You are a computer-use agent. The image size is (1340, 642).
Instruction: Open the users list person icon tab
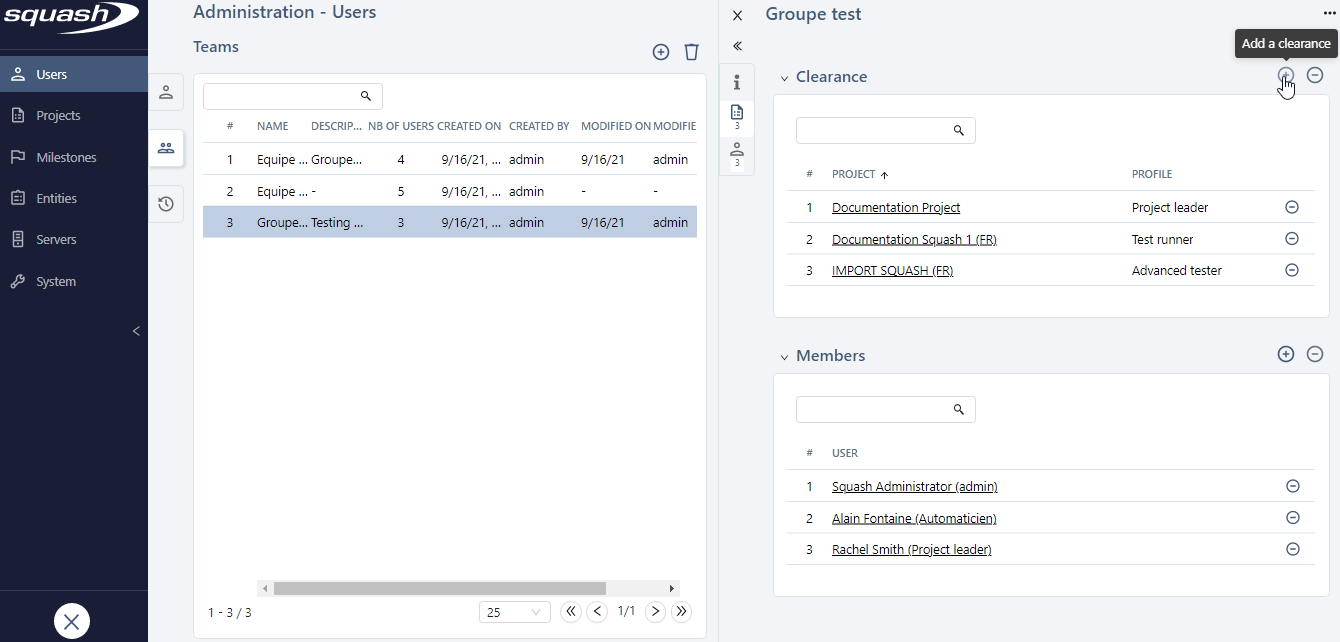tap(166, 92)
